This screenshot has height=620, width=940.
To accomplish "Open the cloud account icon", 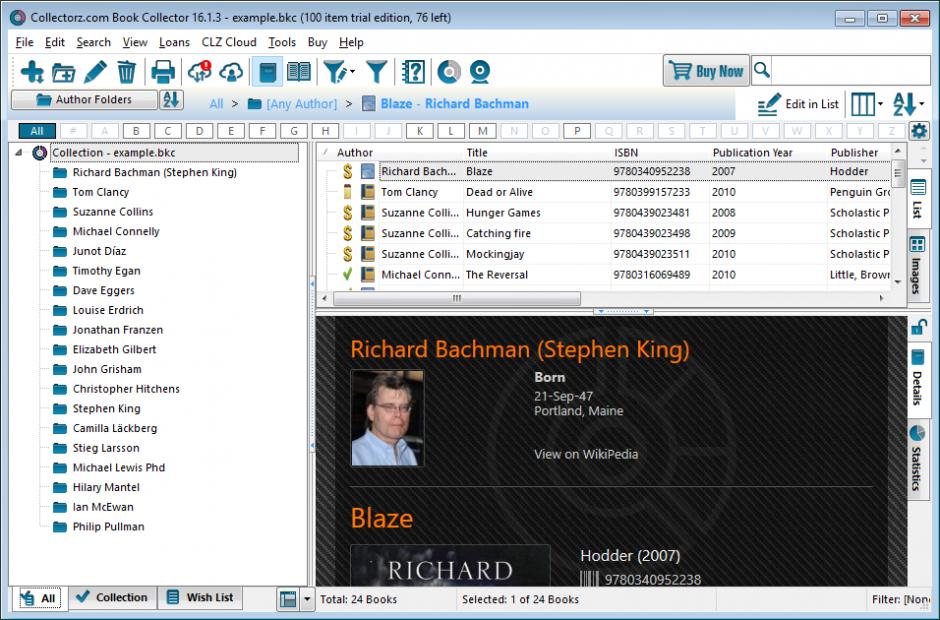I will 231,72.
